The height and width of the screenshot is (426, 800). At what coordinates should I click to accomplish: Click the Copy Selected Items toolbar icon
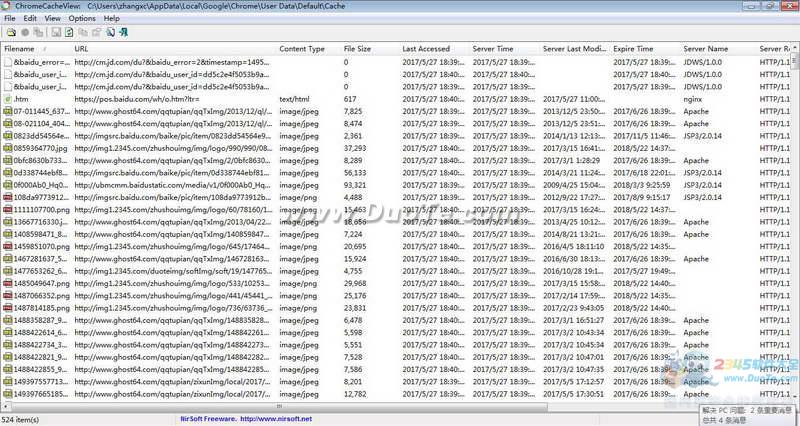click(x=83, y=32)
